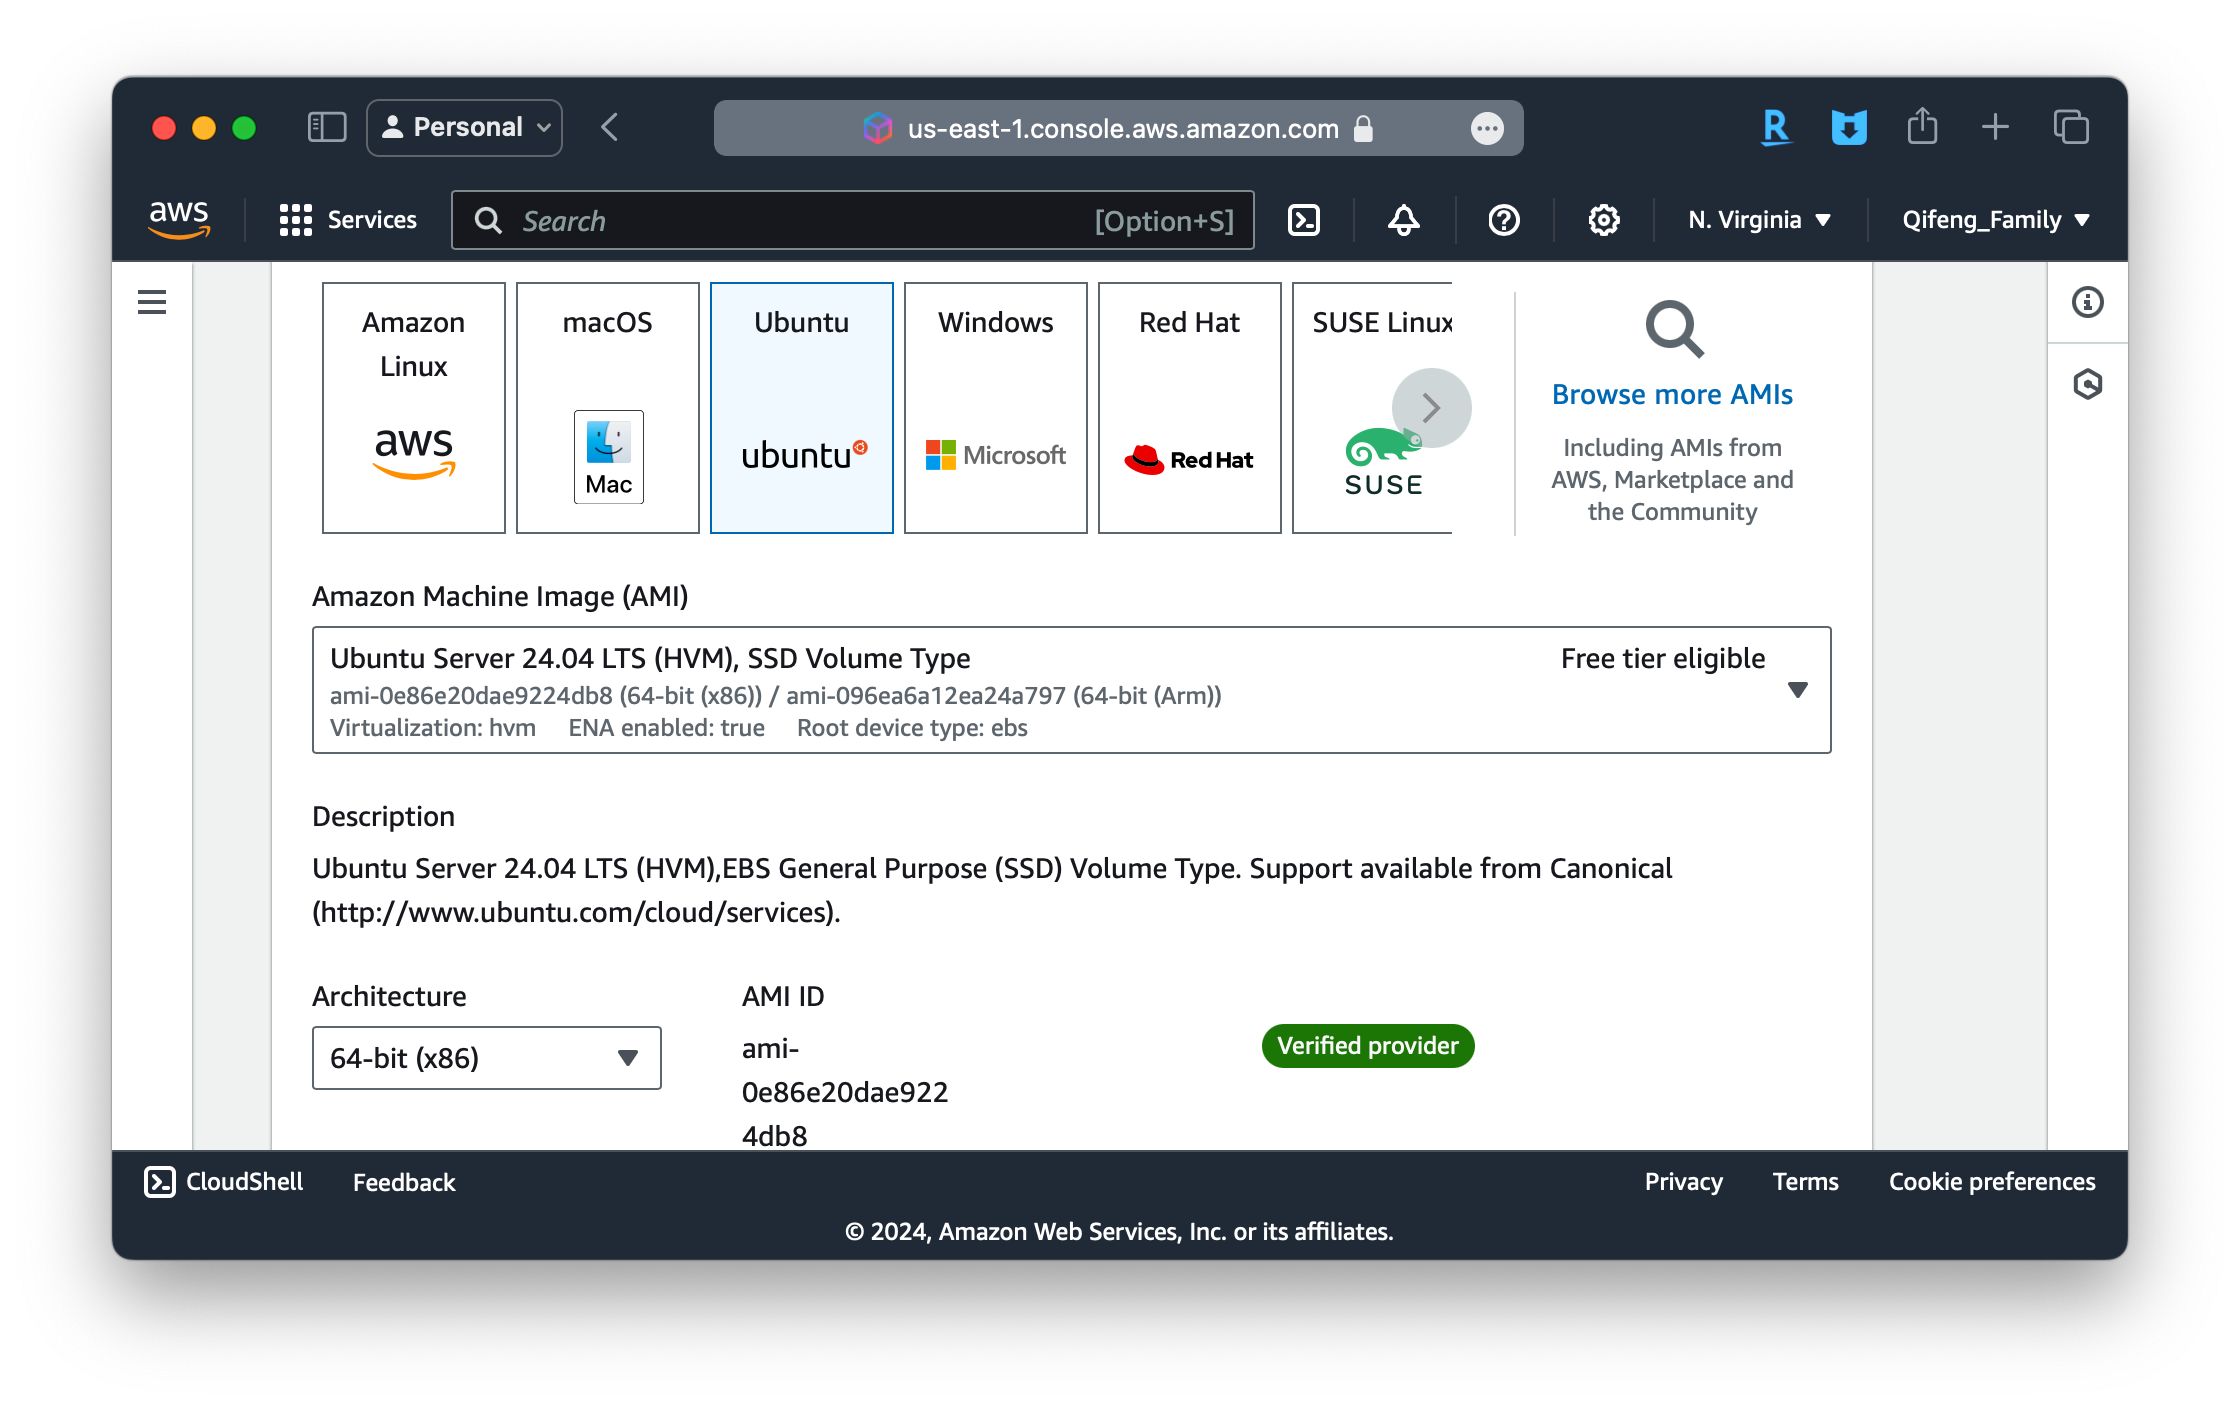Open the settings gear in AWS navbar
This screenshot has width=2240, height=1408.
coord(1604,220)
